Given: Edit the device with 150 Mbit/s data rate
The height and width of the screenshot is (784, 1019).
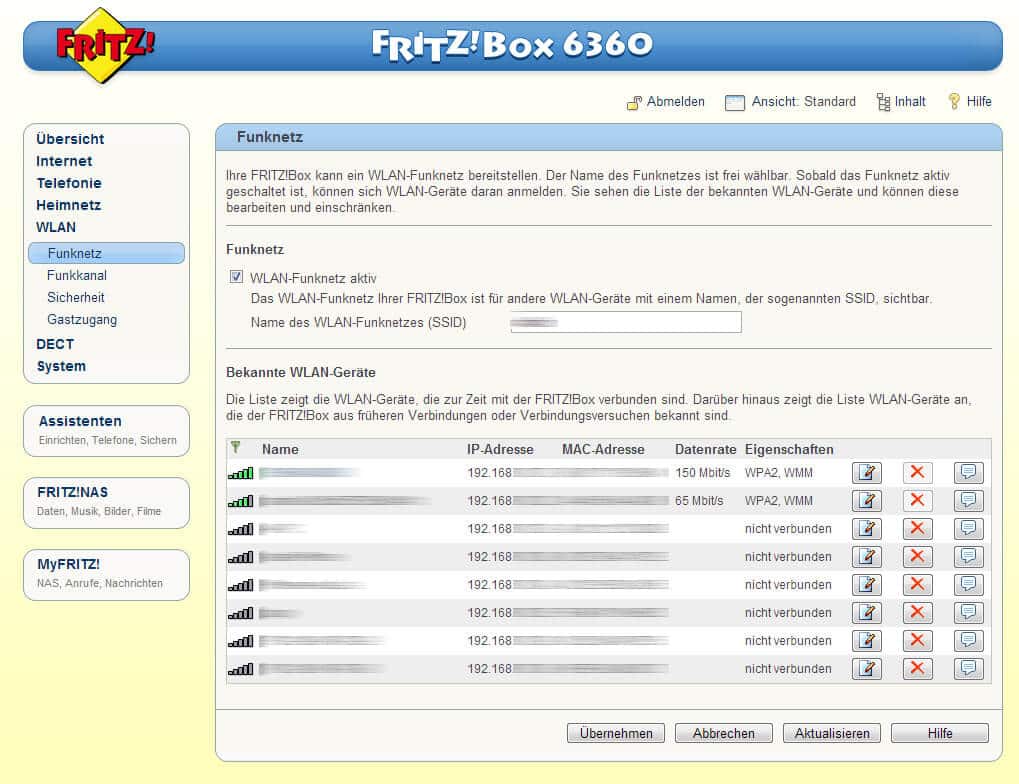Looking at the screenshot, I should [x=866, y=473].
